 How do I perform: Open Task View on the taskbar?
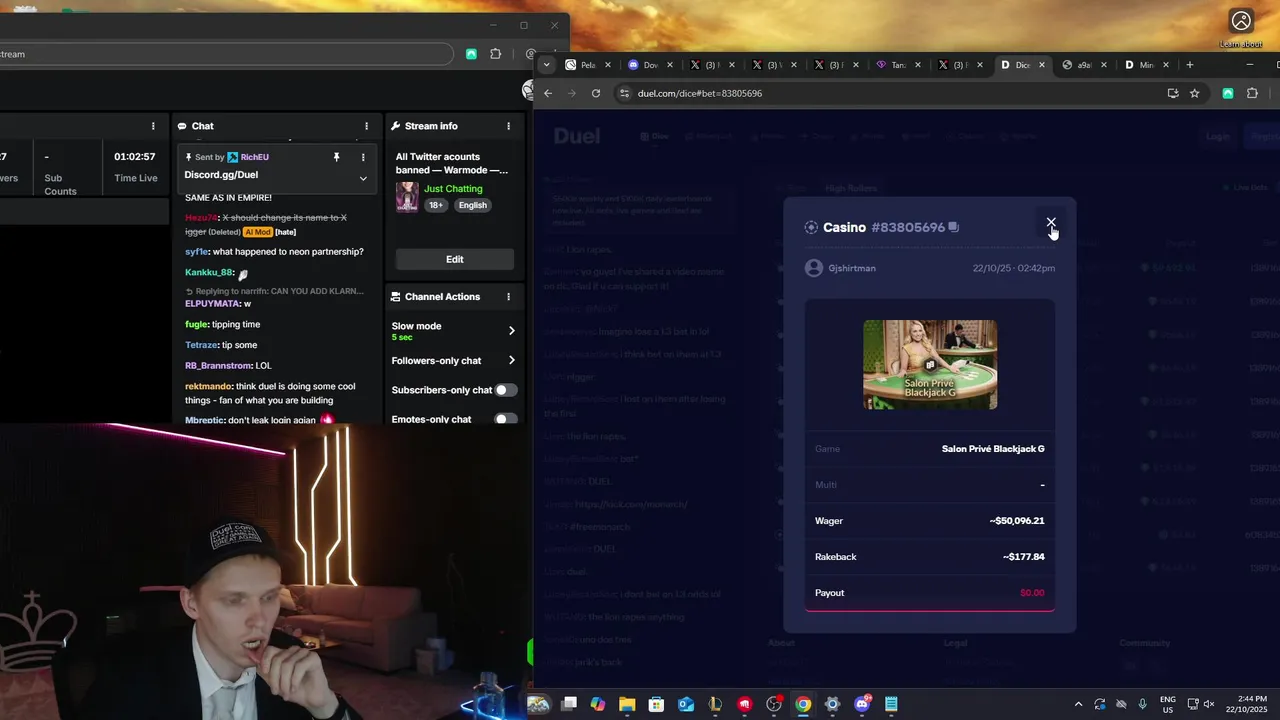[x=569, y=704]
